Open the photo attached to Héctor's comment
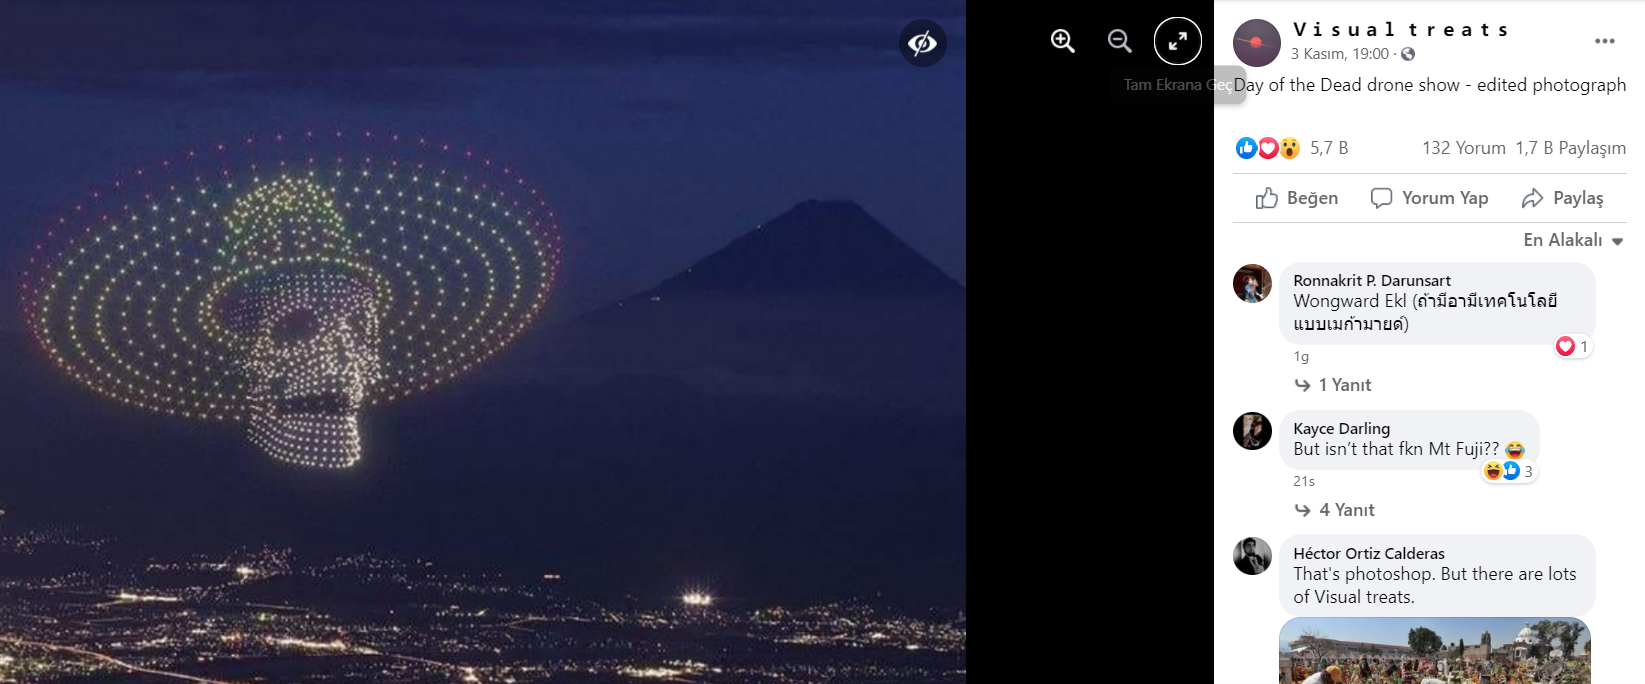Screen dimensions: 1645x684 pos(1435,651)
